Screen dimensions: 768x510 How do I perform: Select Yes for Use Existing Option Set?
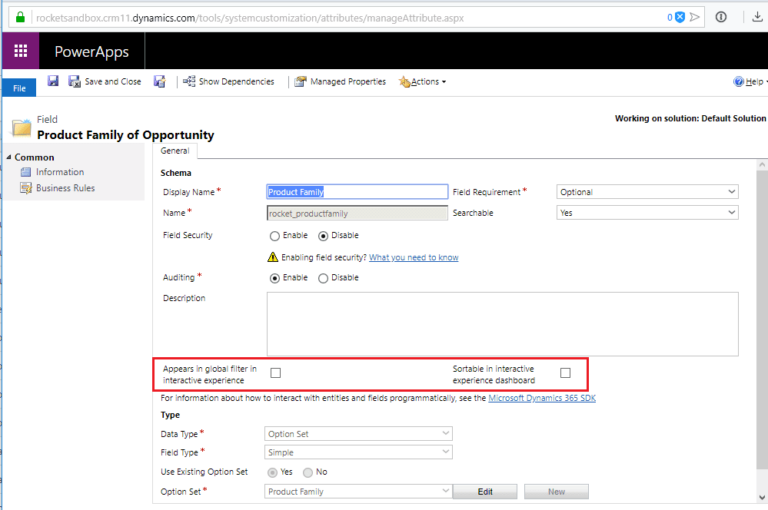pyautogui.click(x=272, y=473)
